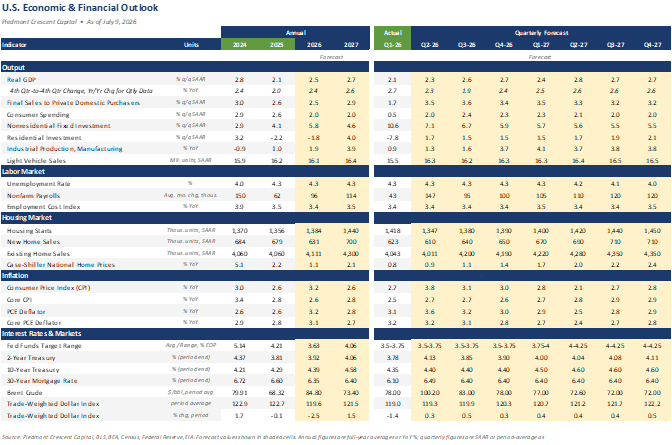Click the "Indicator" column header
Viewport: 672px width, 445px height.
14,45
